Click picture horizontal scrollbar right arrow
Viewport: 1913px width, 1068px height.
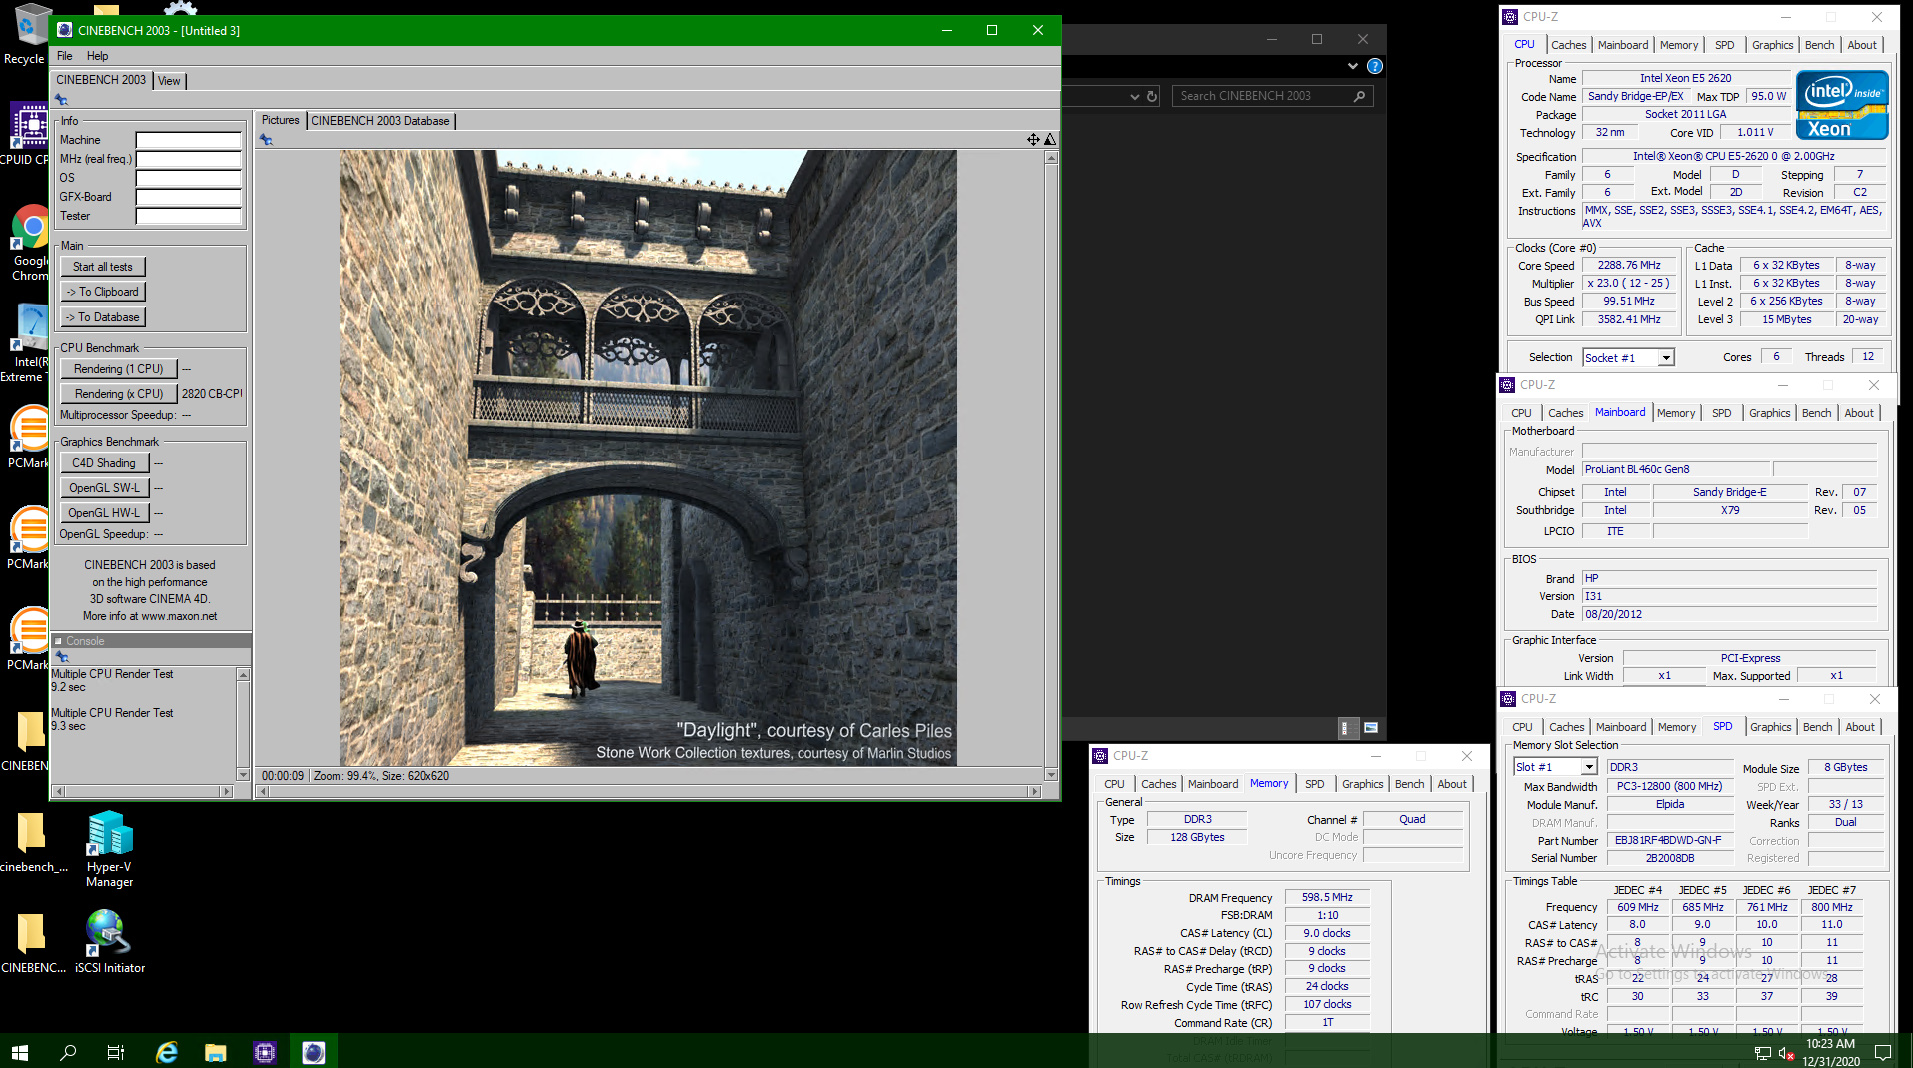tap(1034, 791)
